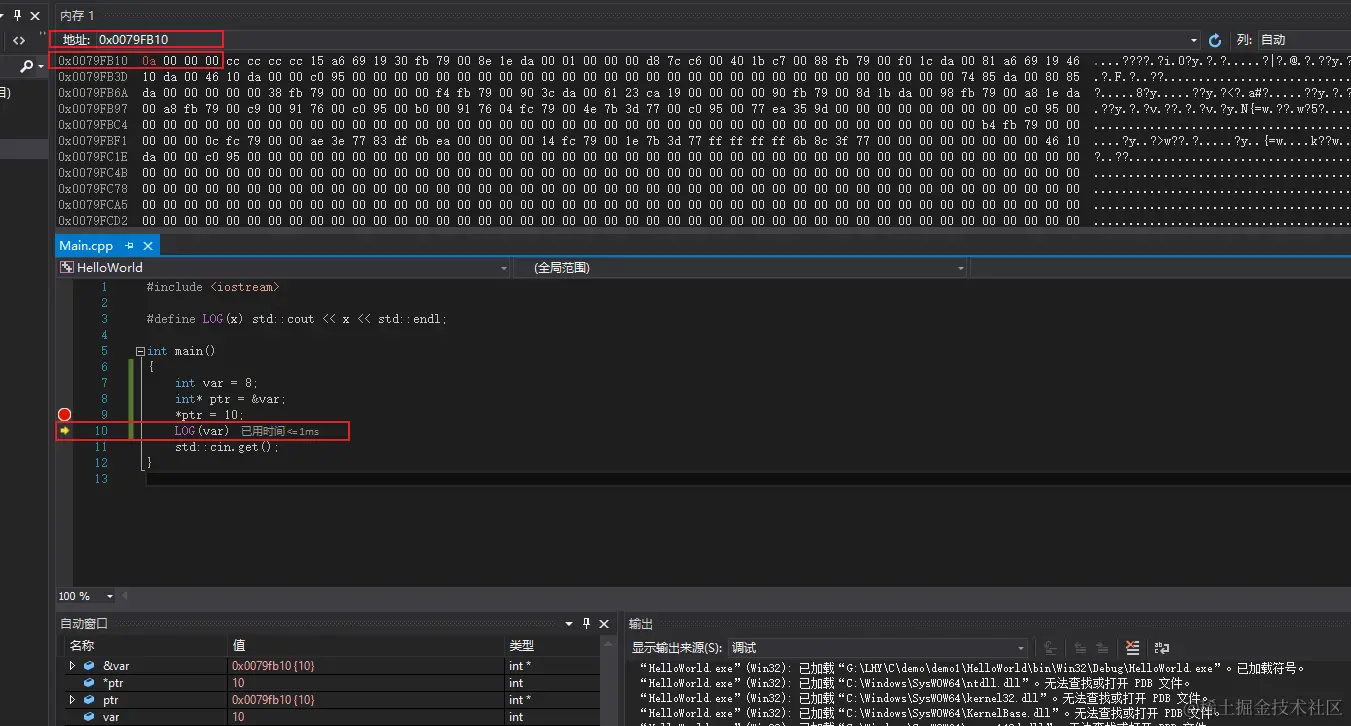Screen dimensions: 1351x726
Task: Click the value cell of the &var row
Action: (x=367, y=666)
